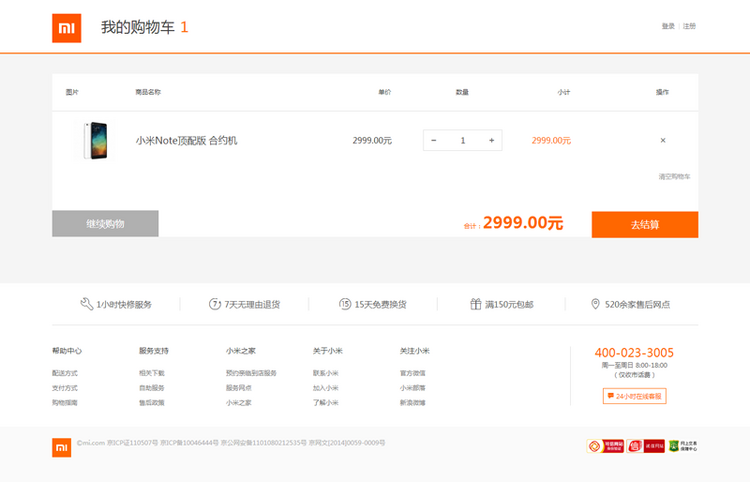
Task: Open the 购物指南 footer link
Action: pyautogui.click(x=65, y=403)
